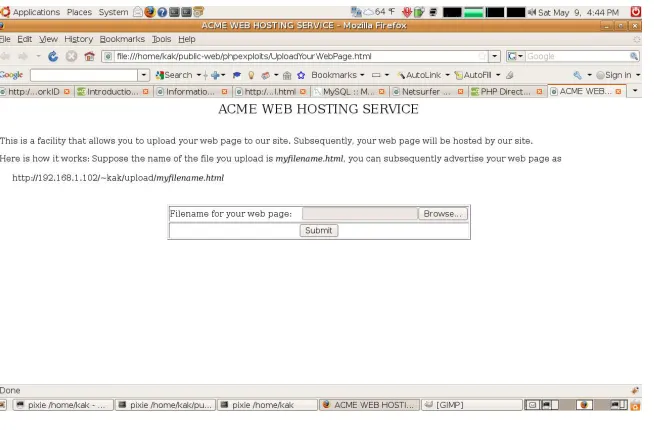Click the trash icon in bottom panel
The image size is (654, 430).
[x=635, y=405]
